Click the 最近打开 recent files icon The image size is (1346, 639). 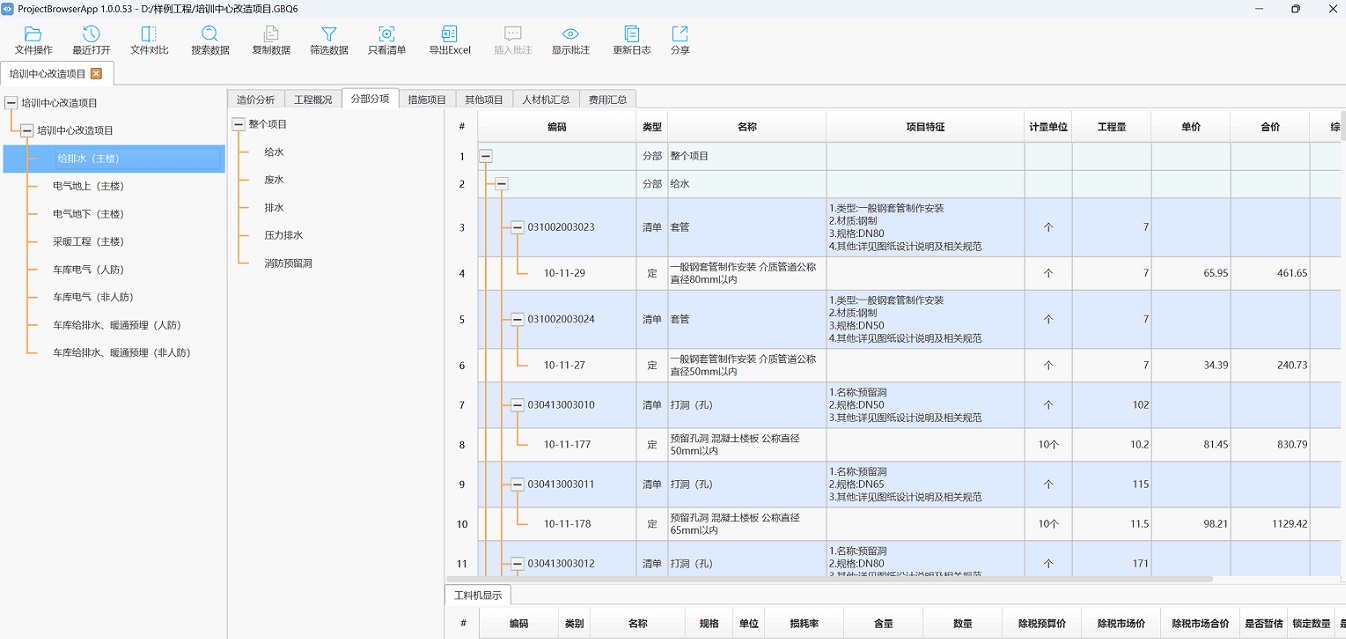91,40
